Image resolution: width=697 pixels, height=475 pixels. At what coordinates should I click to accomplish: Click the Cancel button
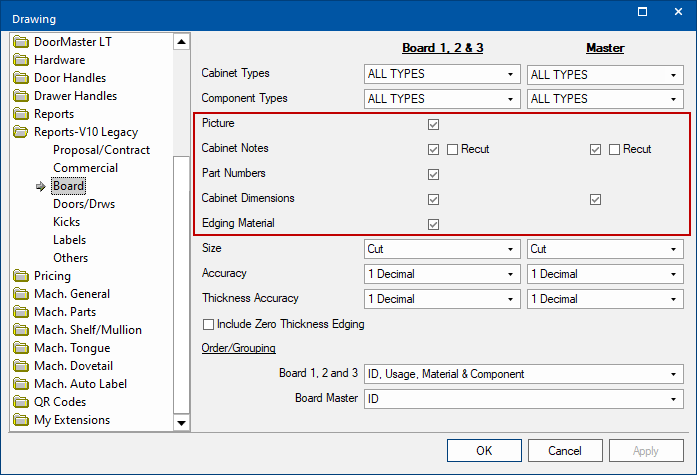565,451
